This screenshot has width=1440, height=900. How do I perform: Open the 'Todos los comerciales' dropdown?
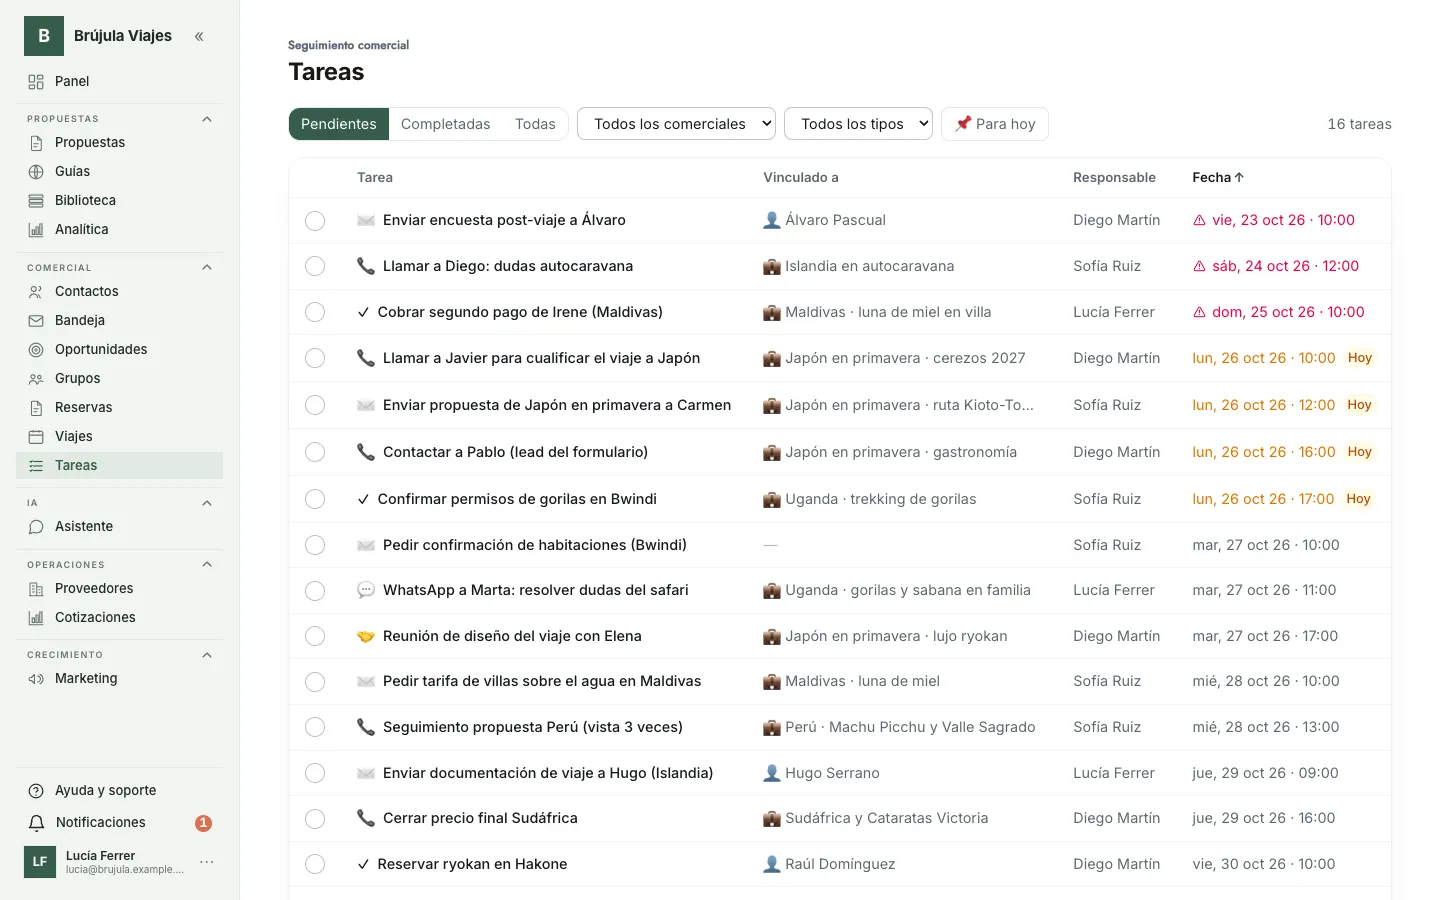[x=677, y=124]
